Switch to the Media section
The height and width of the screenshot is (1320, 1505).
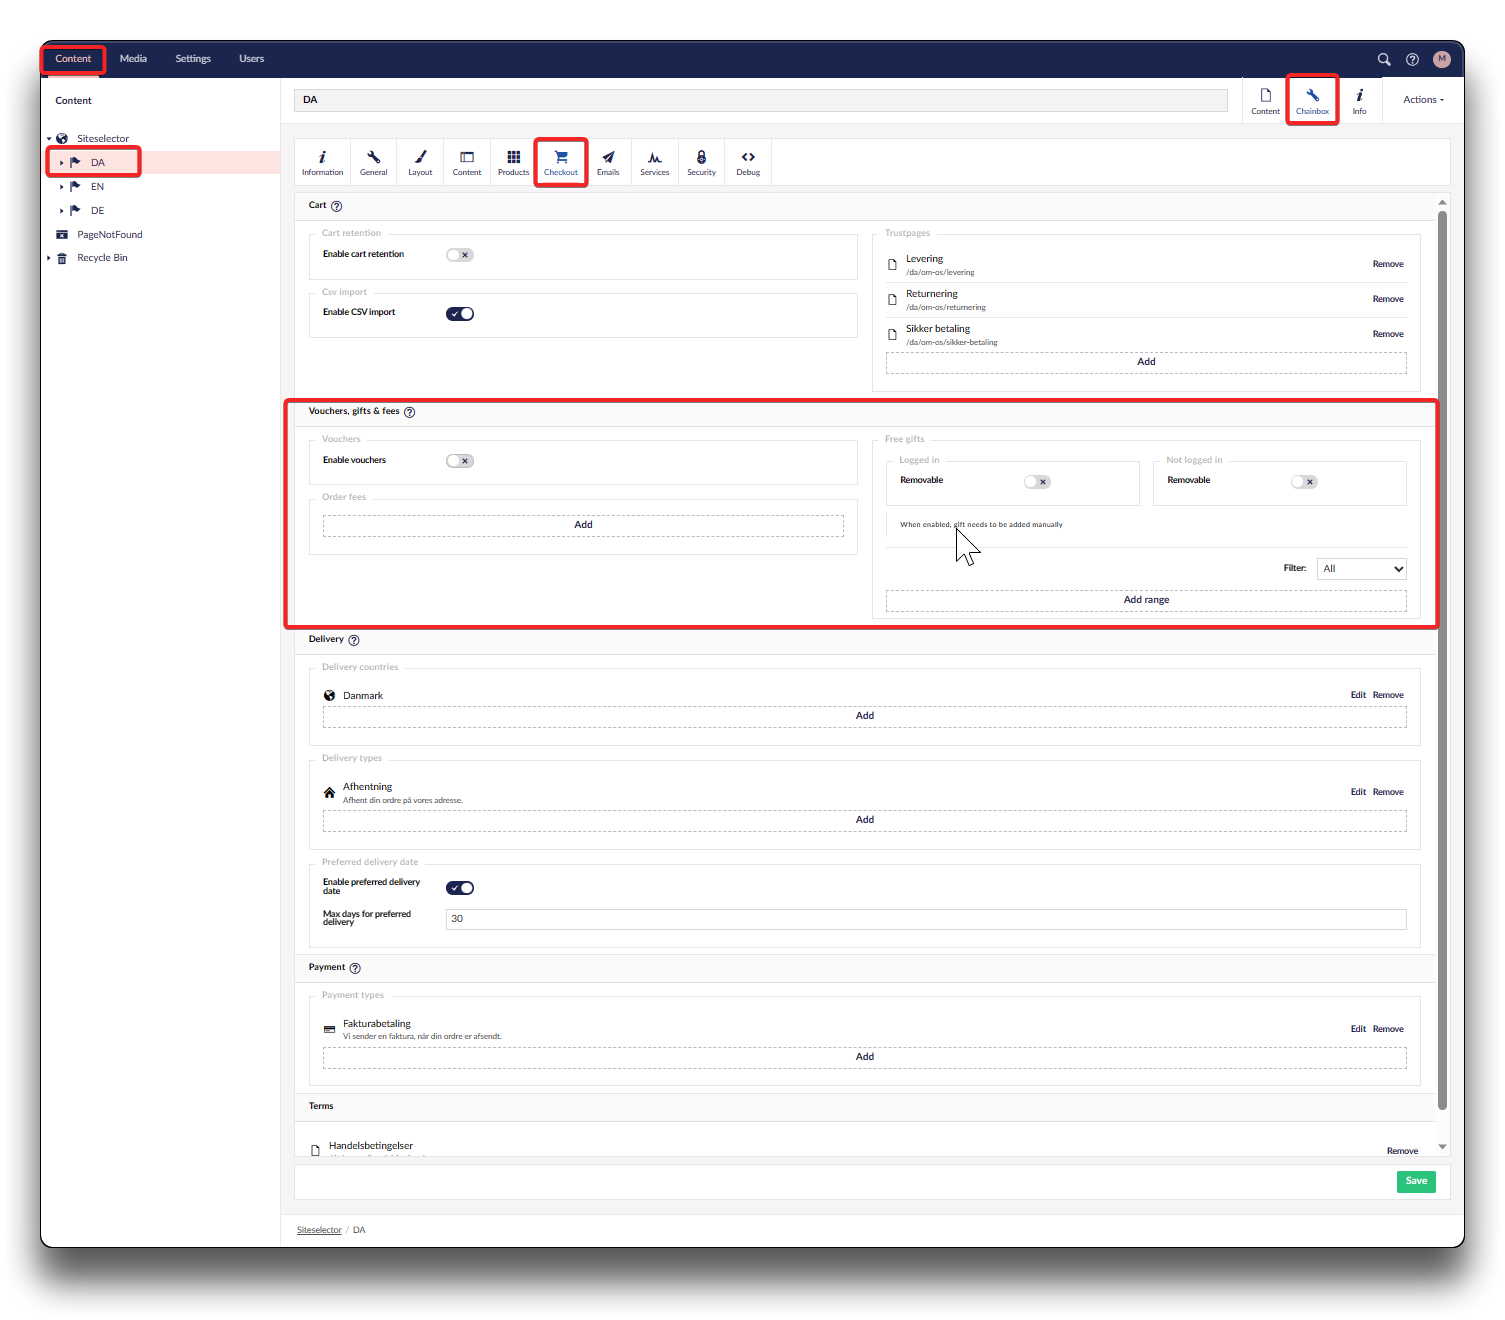[133, 59]
